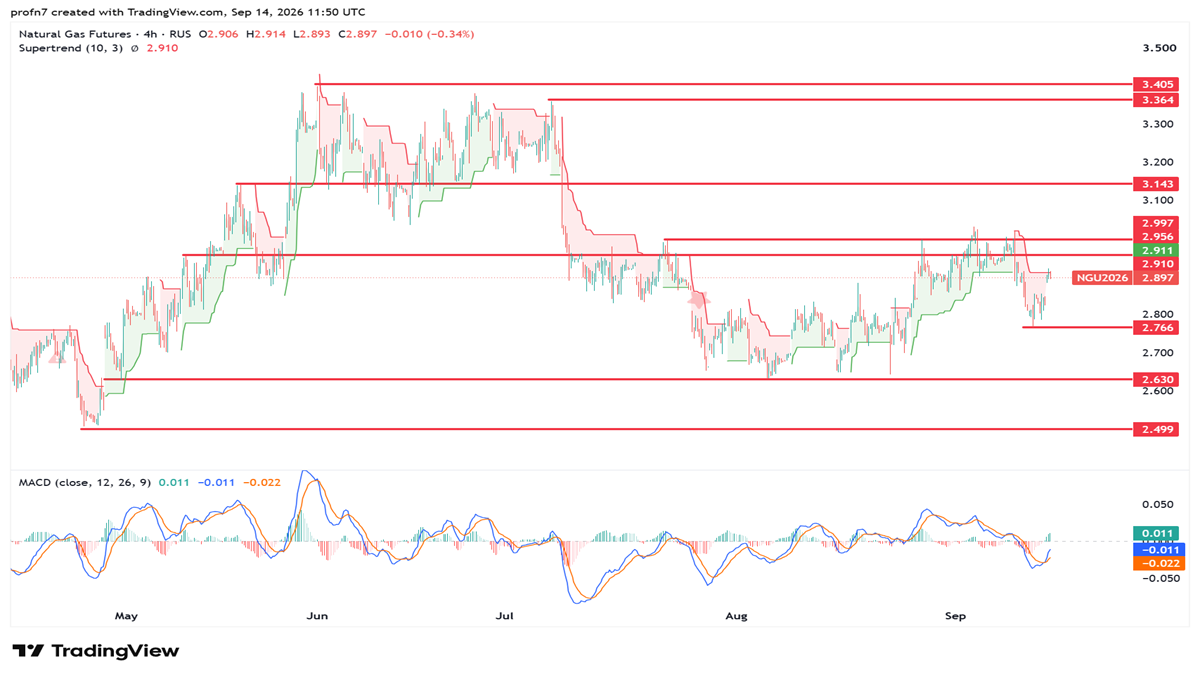
Task: Click the orange -0.022 signal line tag
Action: [x=1155, y=563]
